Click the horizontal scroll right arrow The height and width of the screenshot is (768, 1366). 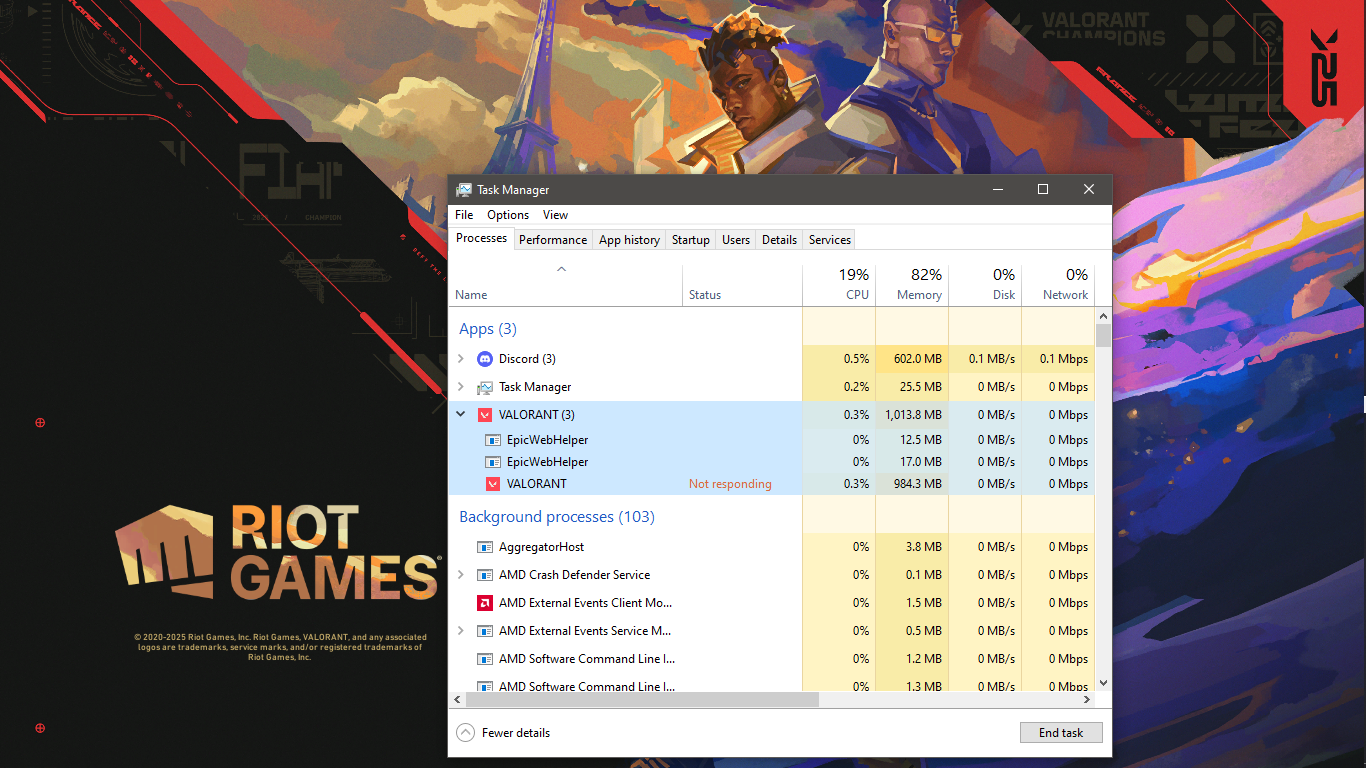[x=1087, y=700]
